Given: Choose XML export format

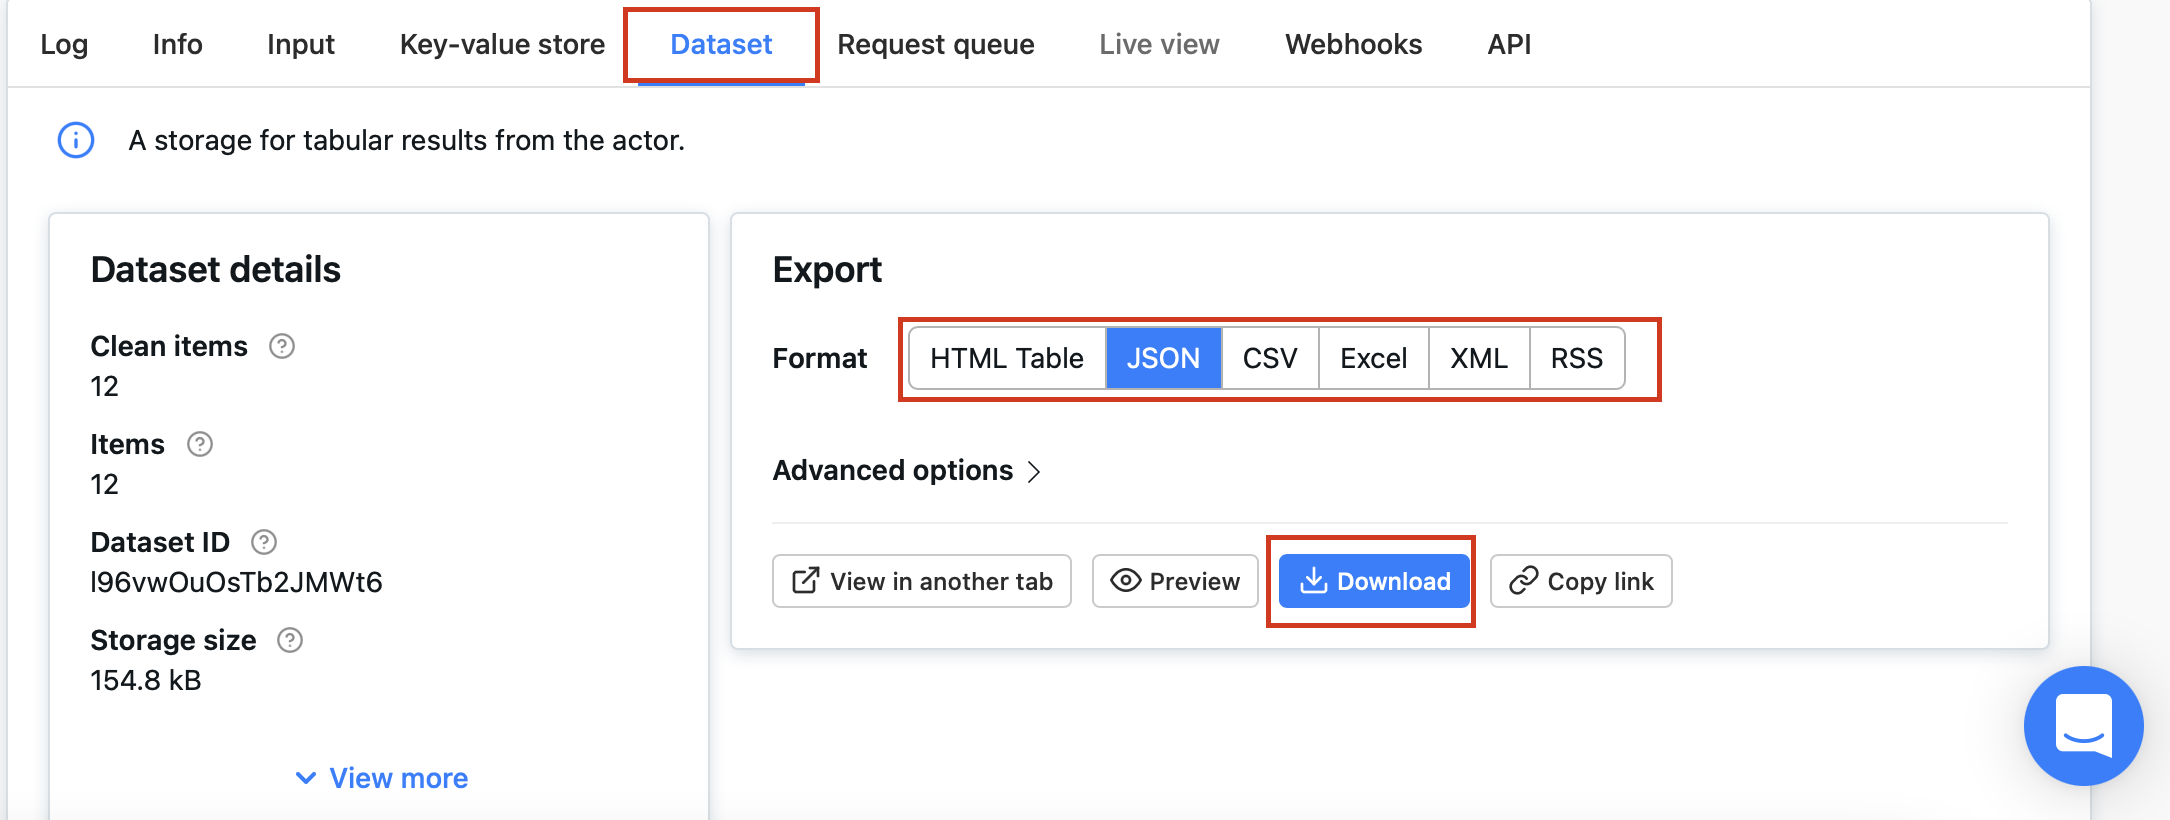Looking at the screenshot, I should point(1479,358).
